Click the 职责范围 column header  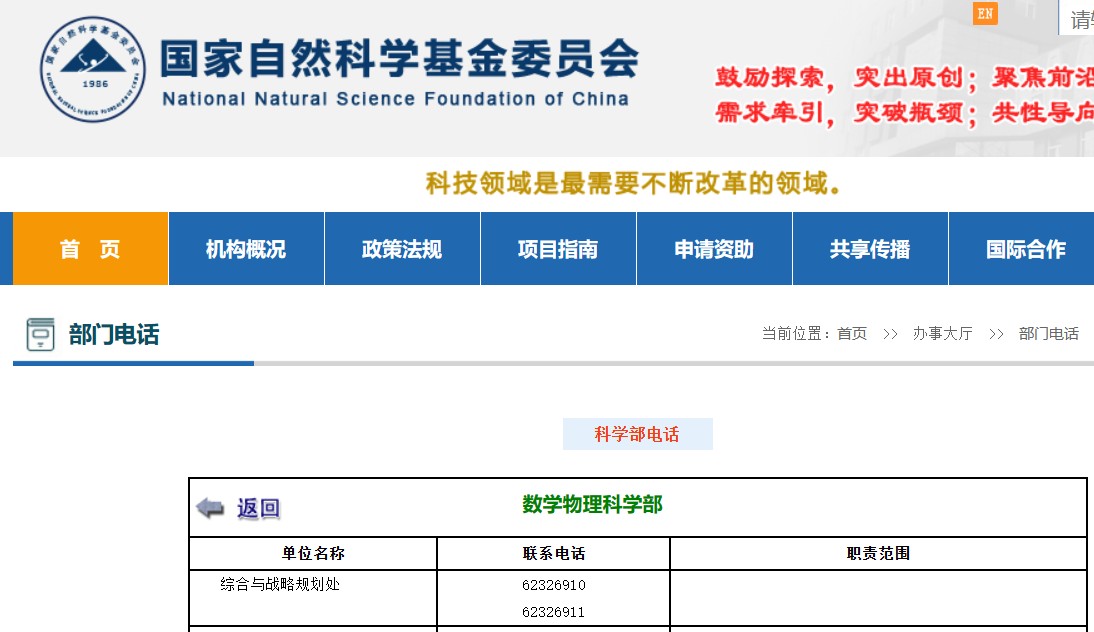click(x=878, y=553)
